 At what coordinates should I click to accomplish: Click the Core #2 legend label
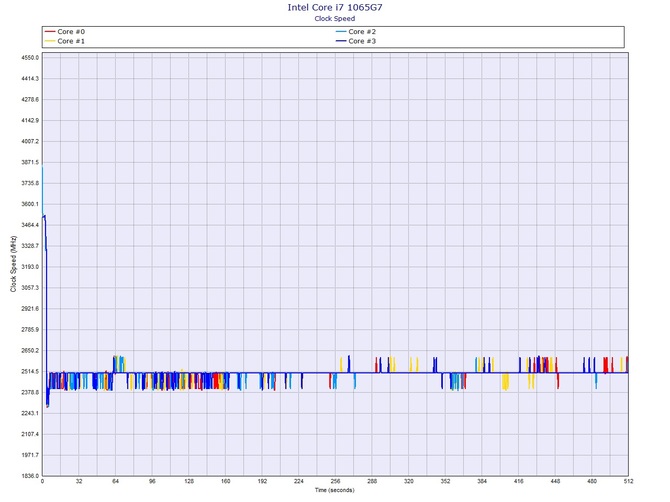click(362, 32)
